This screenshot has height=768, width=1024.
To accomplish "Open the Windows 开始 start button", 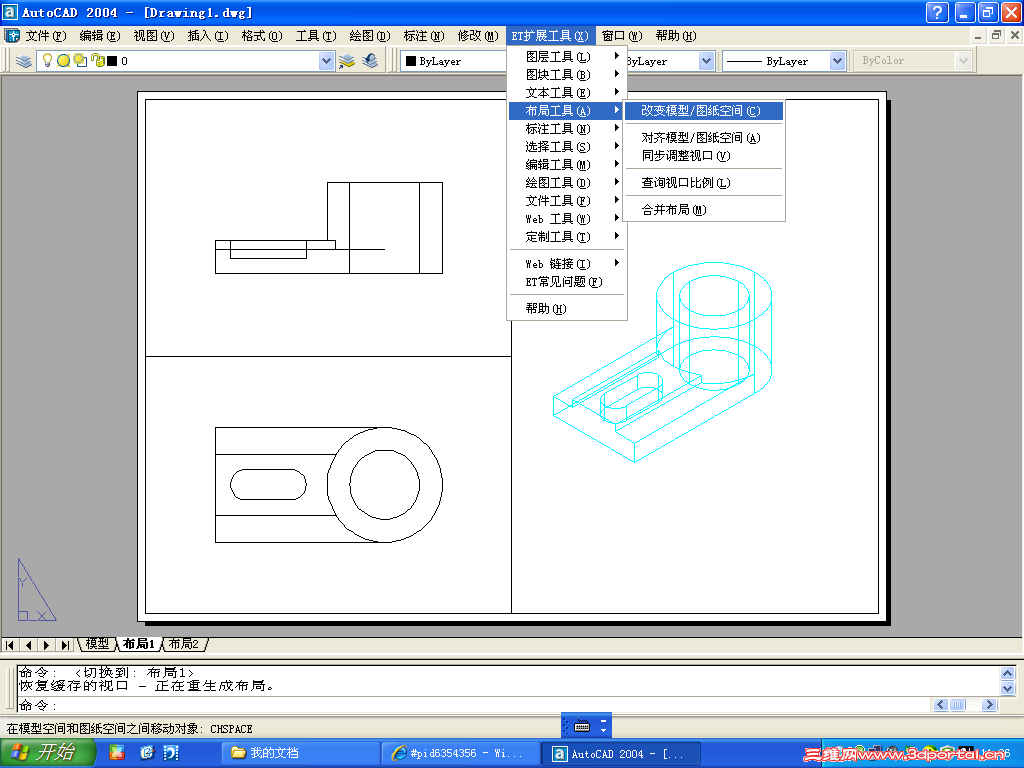I will pyautogui.click(x=48, y=752).
